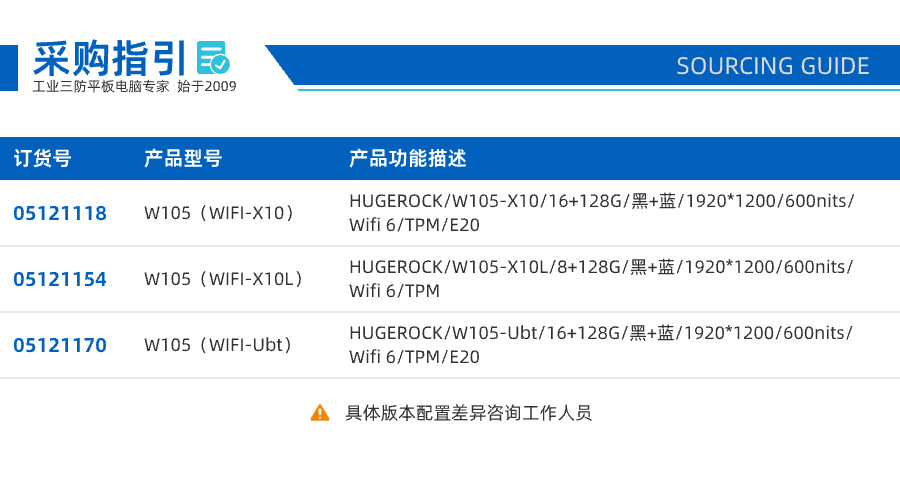
Task: Select the W105（WIFI-X10） model cell
Action: pyautogui.click(x=221, y=213)
